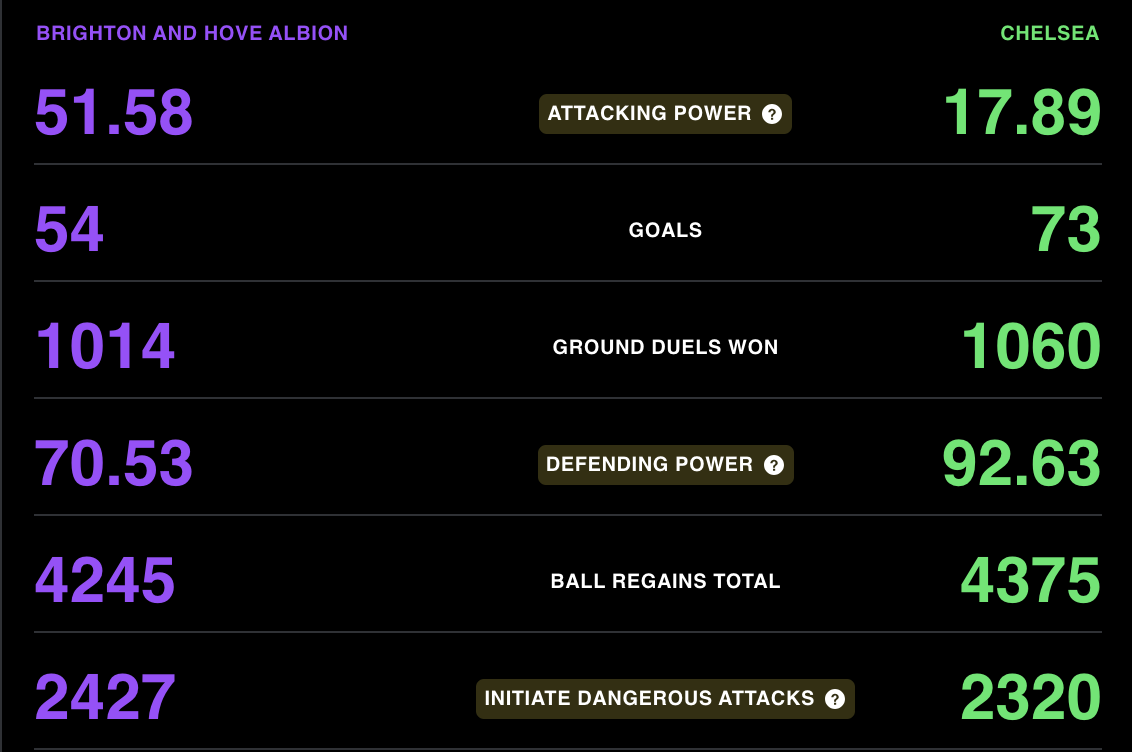
Task: Click the BALL REGAINS TOTAL stat label
Action: point(665,581)
